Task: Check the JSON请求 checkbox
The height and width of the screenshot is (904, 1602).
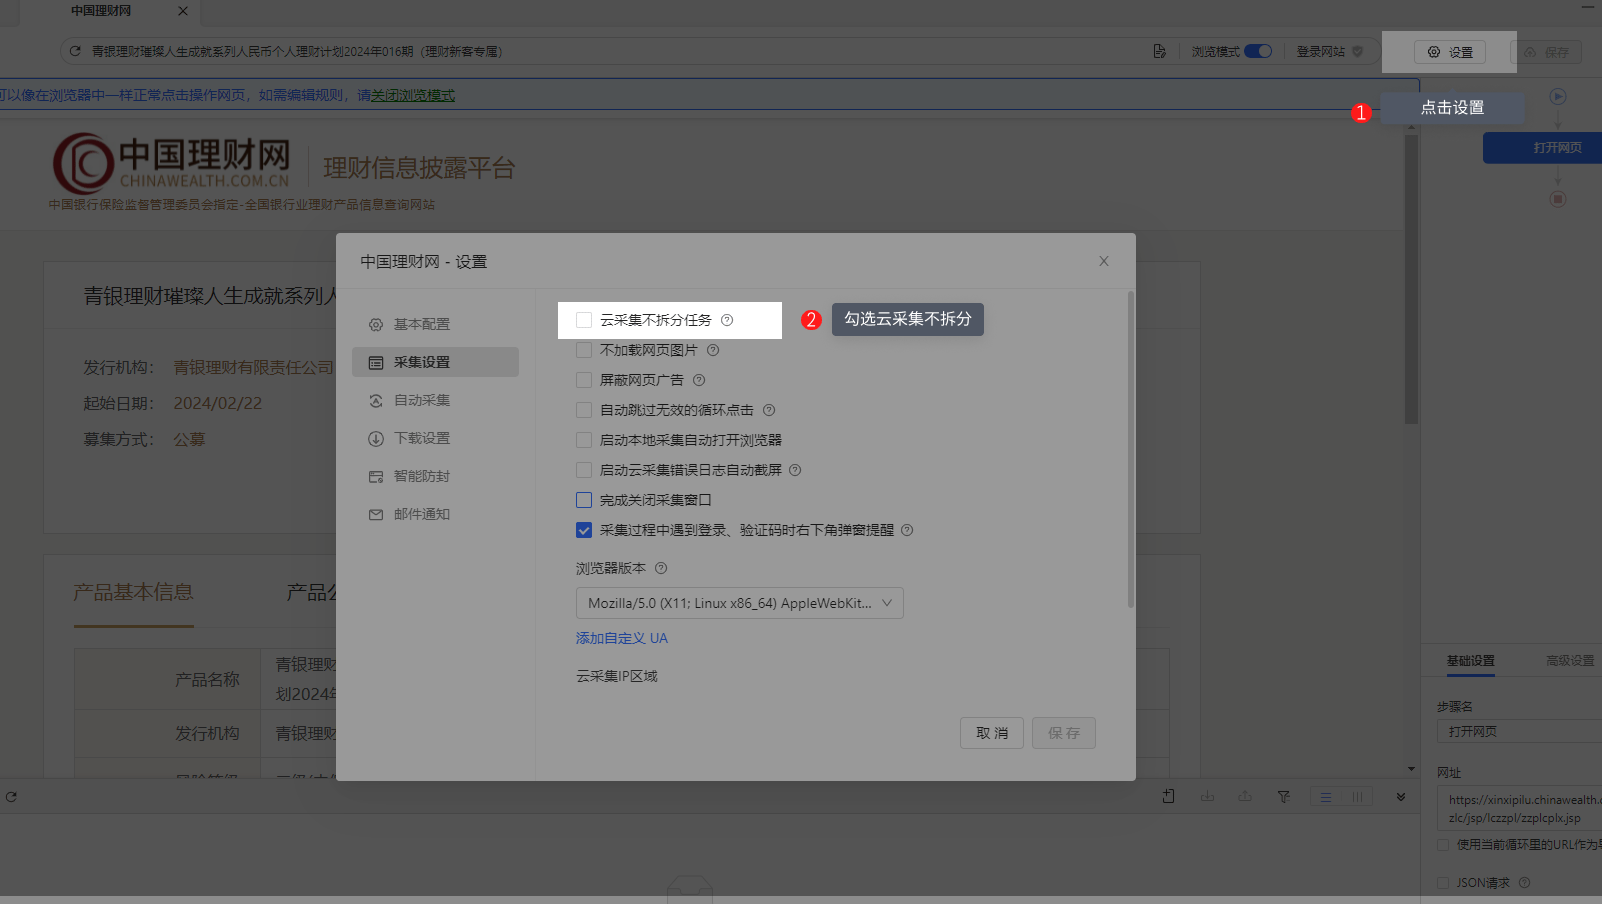Action: (x=1443, y=883)
